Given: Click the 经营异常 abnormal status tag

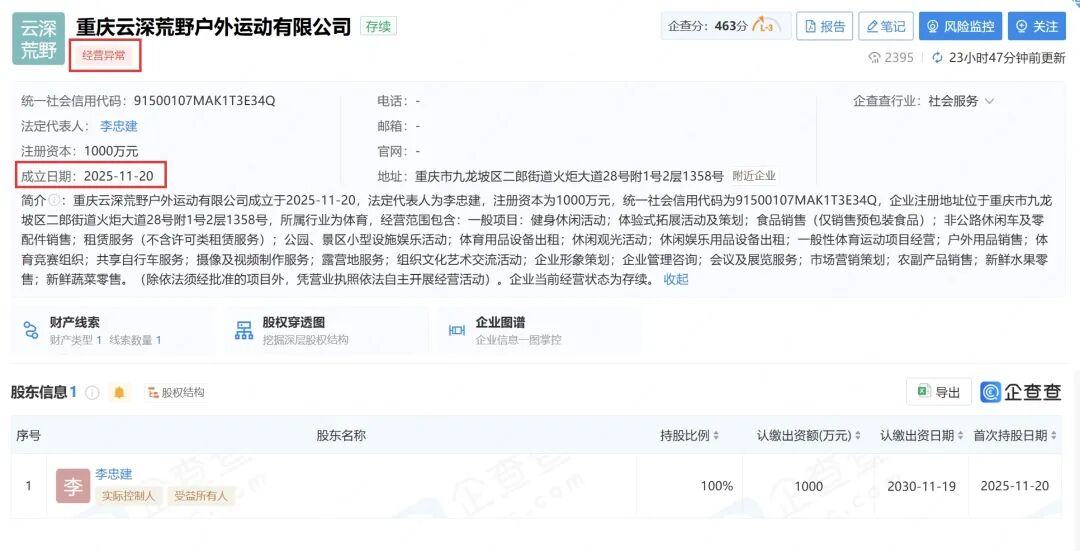Looking at the screenshot, I should (104, 56).
